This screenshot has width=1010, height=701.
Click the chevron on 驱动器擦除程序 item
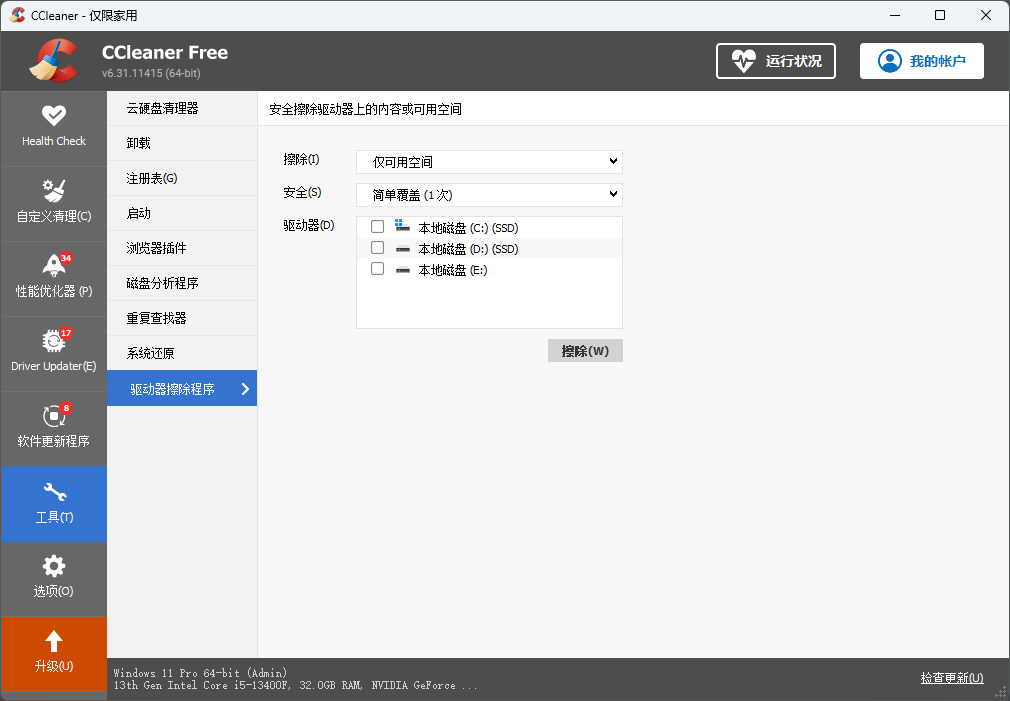point(245,389)
